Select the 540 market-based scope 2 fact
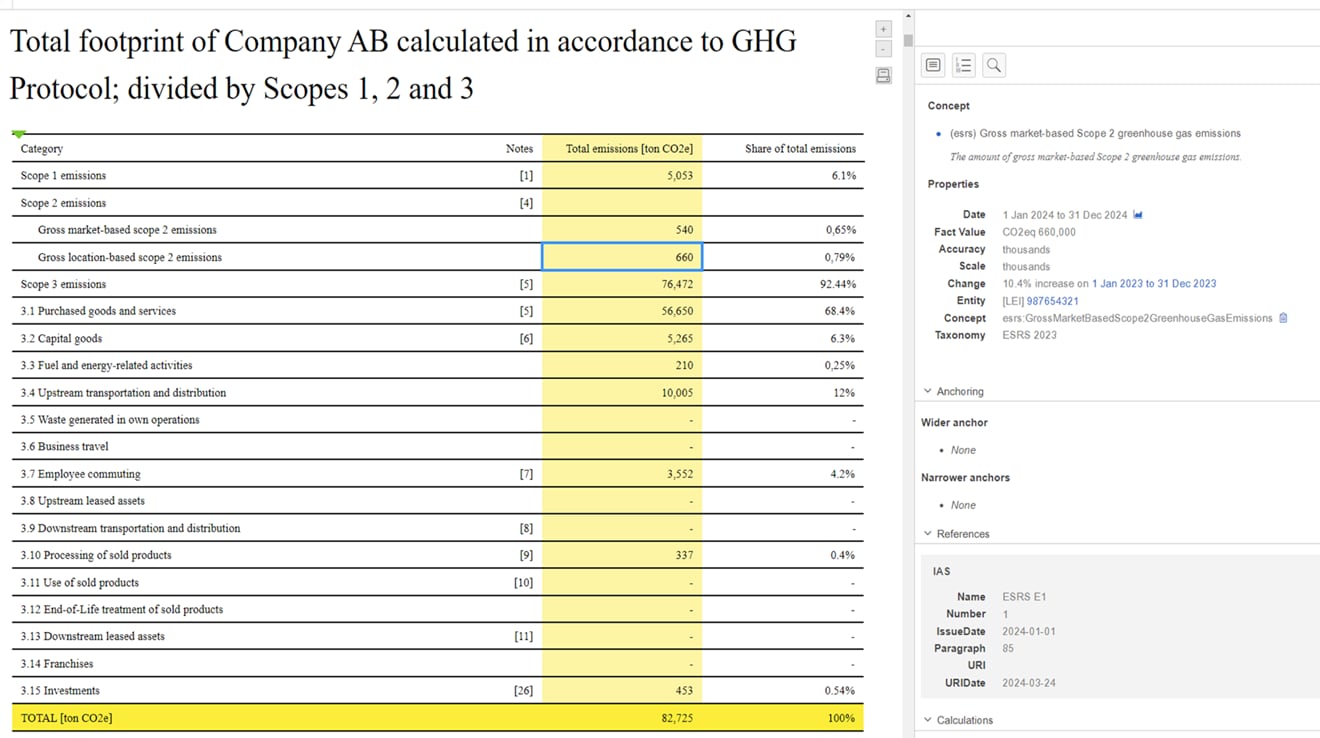Image resolution: width=1320 pixels, height=738 pixels. 622,230
